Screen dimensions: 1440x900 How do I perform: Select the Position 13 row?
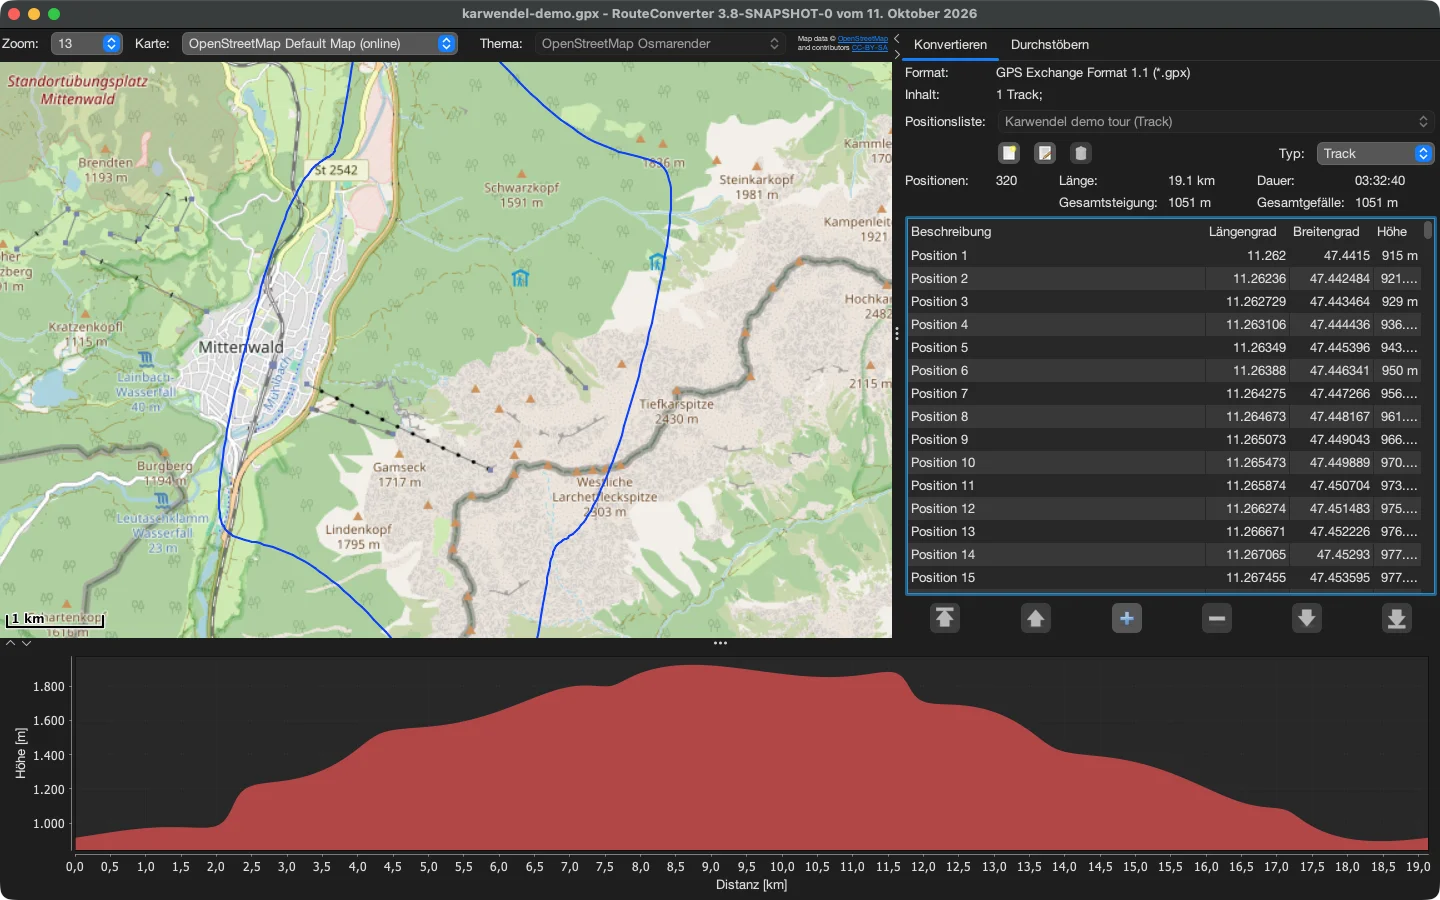tap(1165, 532)
